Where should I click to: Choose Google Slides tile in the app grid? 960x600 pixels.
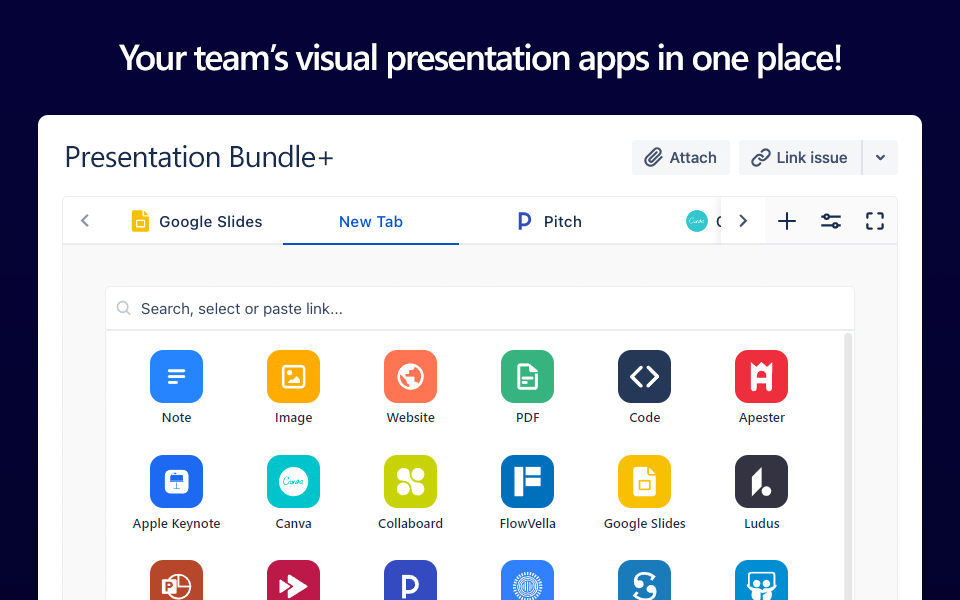(x=644, y=481)
